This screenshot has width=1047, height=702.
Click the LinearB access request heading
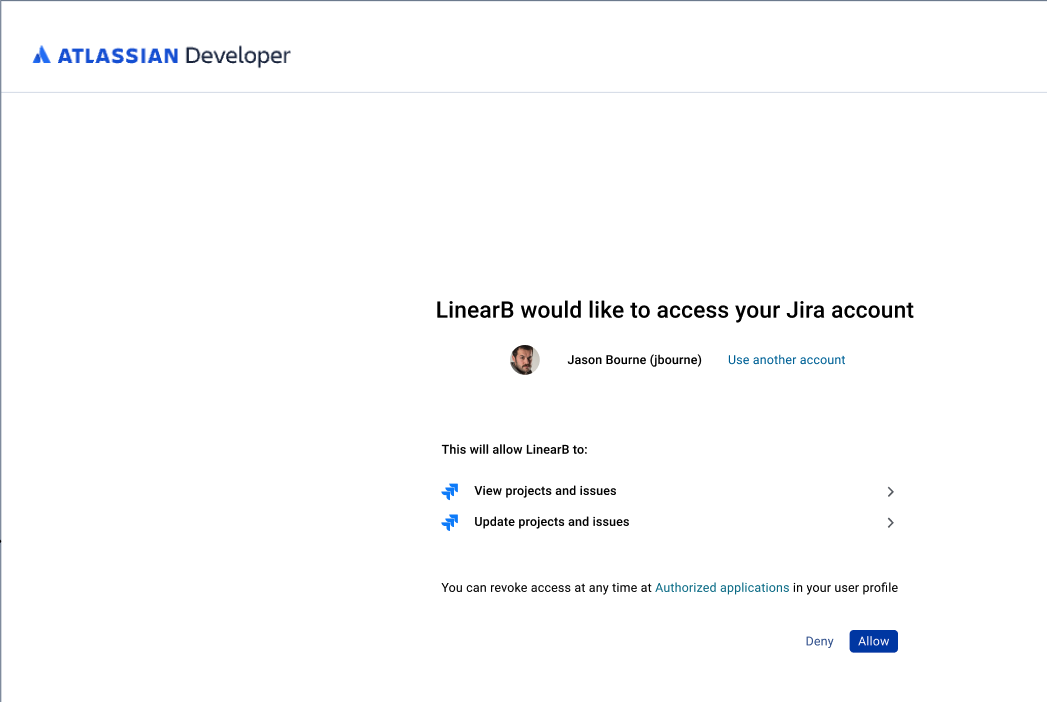pos(674,311)
